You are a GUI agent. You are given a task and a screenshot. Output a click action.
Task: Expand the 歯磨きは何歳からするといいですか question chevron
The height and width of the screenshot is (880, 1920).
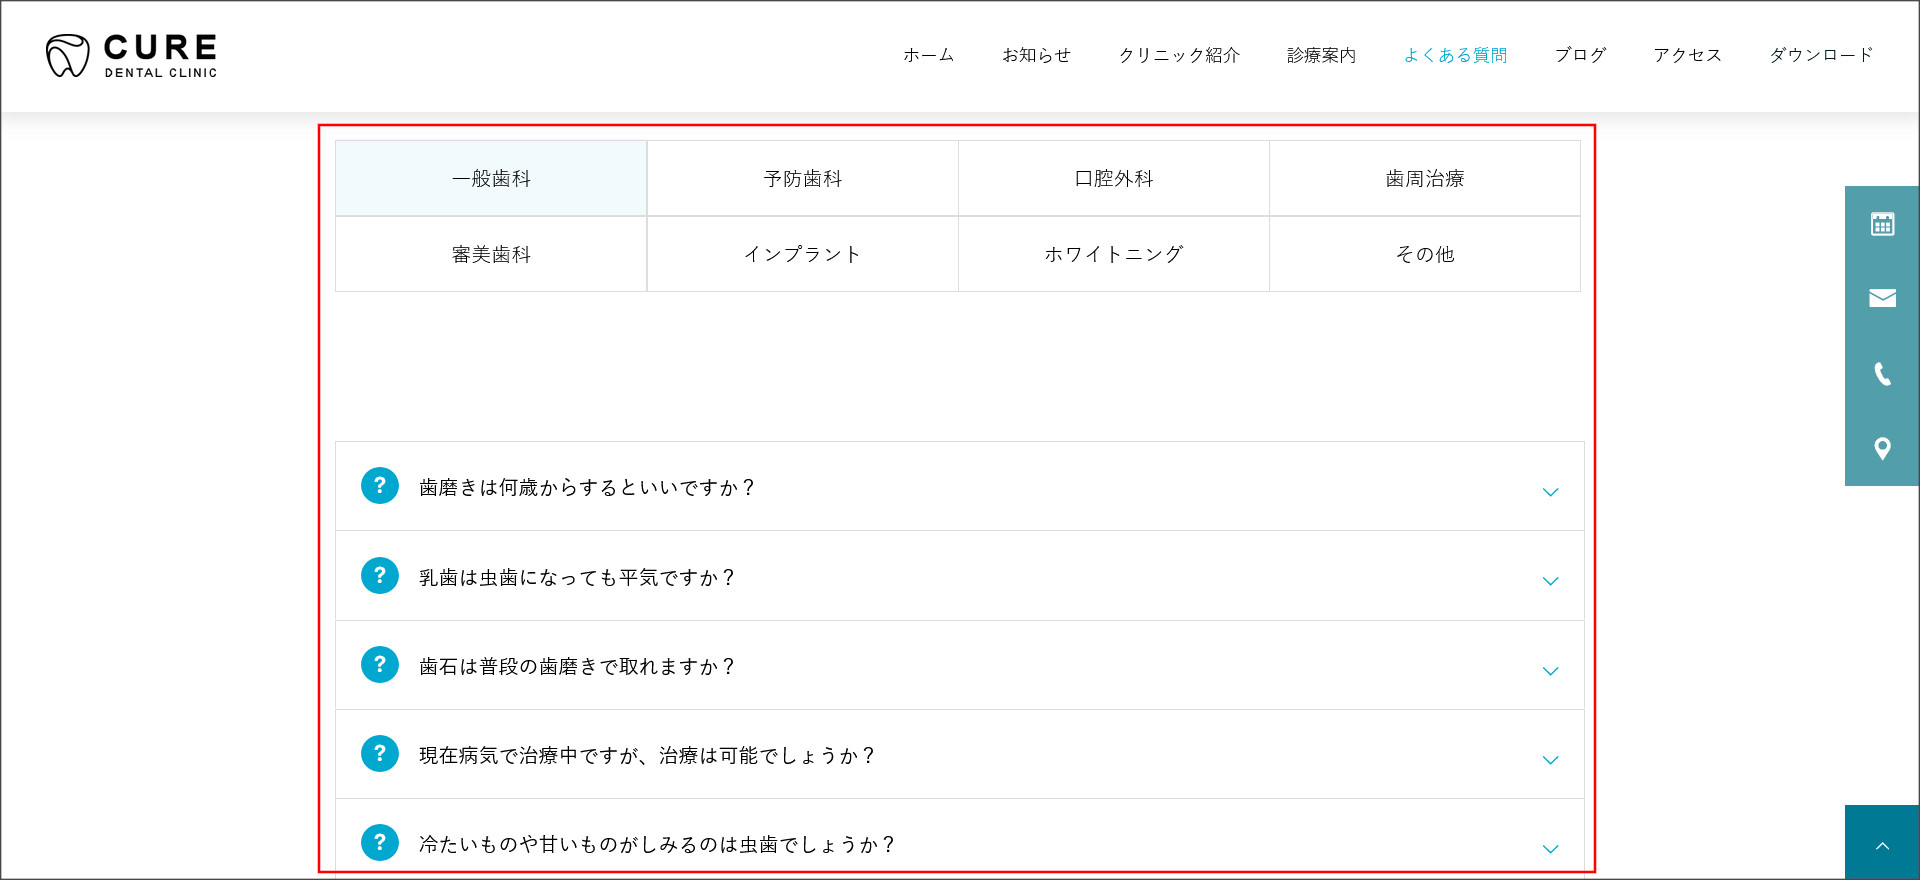[1550, 492]
